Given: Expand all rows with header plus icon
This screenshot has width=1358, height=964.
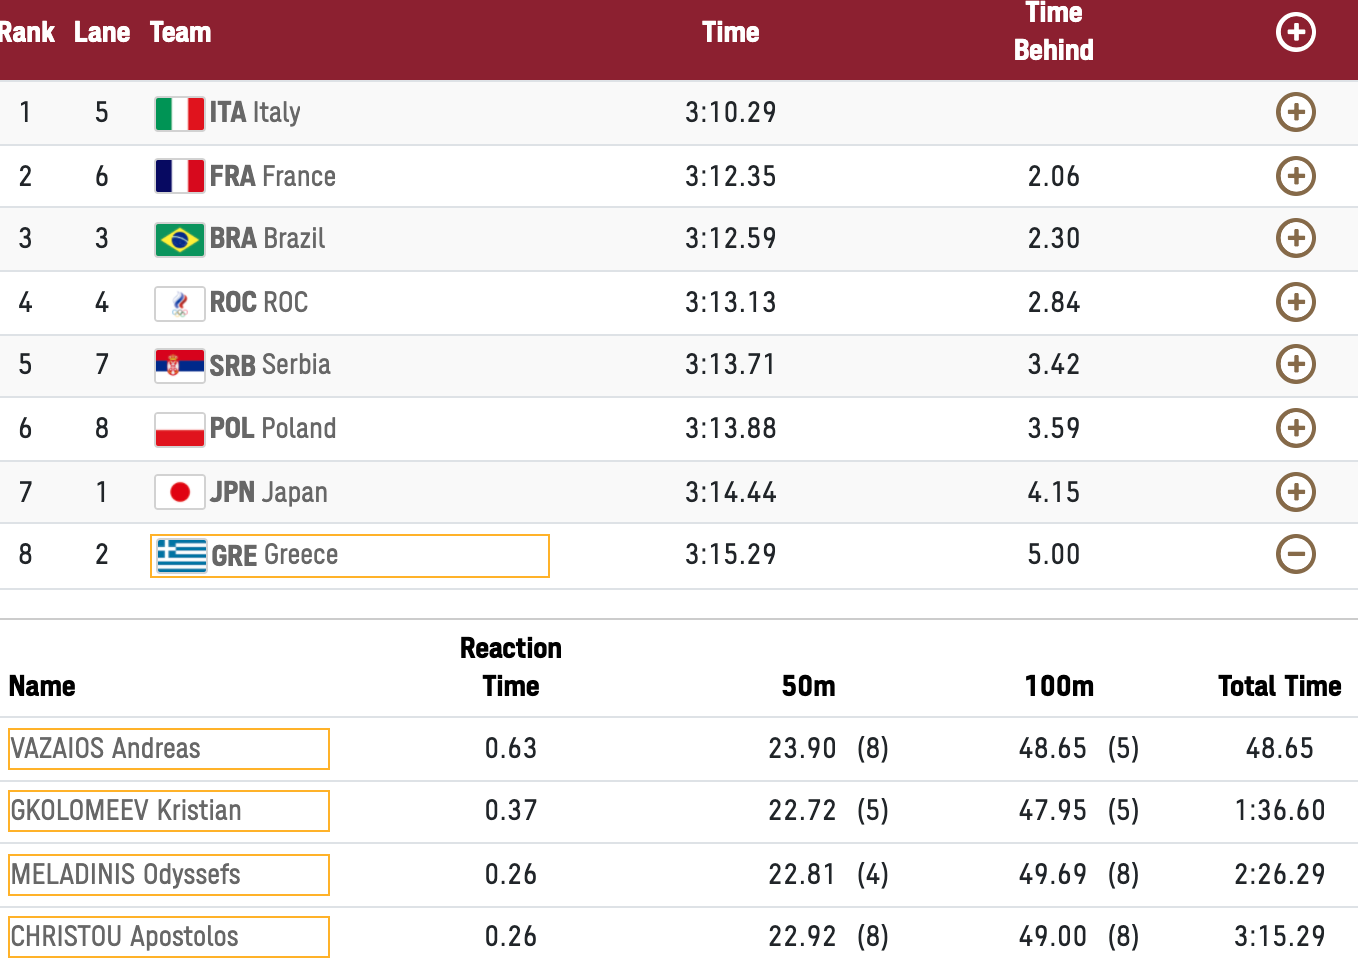Looking at the screenshot, I should pos(1296,32).
